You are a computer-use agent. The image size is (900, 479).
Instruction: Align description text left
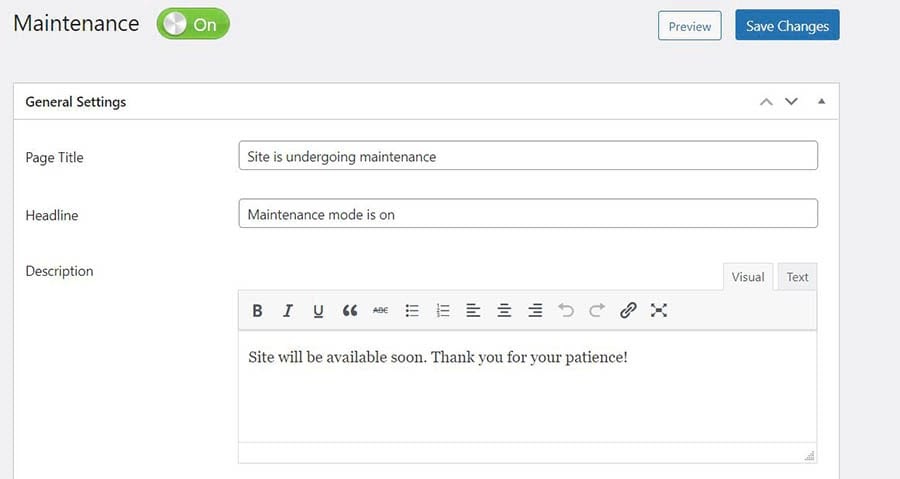[473, 311]
